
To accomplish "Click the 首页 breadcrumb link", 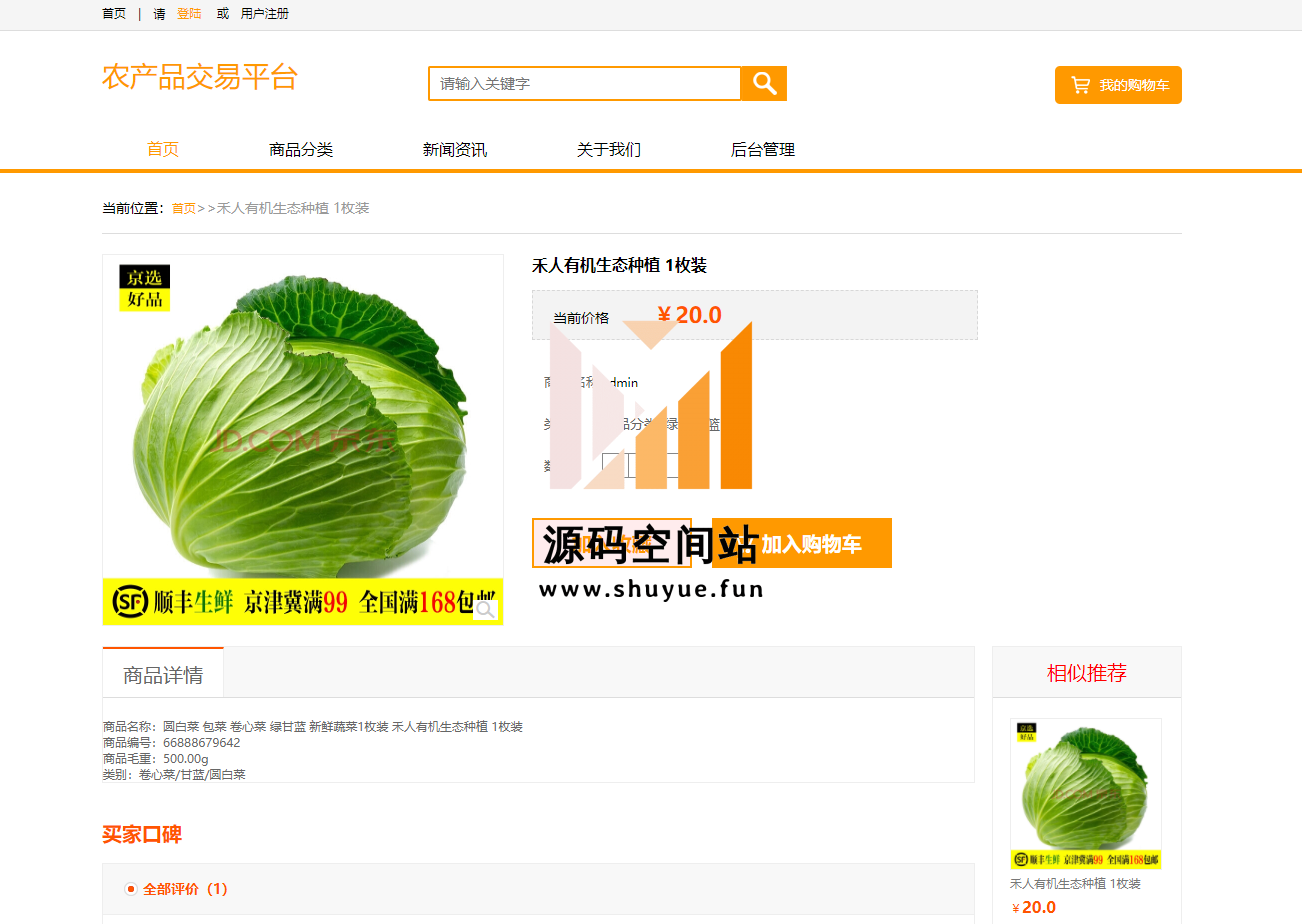I will coord(184,209).
